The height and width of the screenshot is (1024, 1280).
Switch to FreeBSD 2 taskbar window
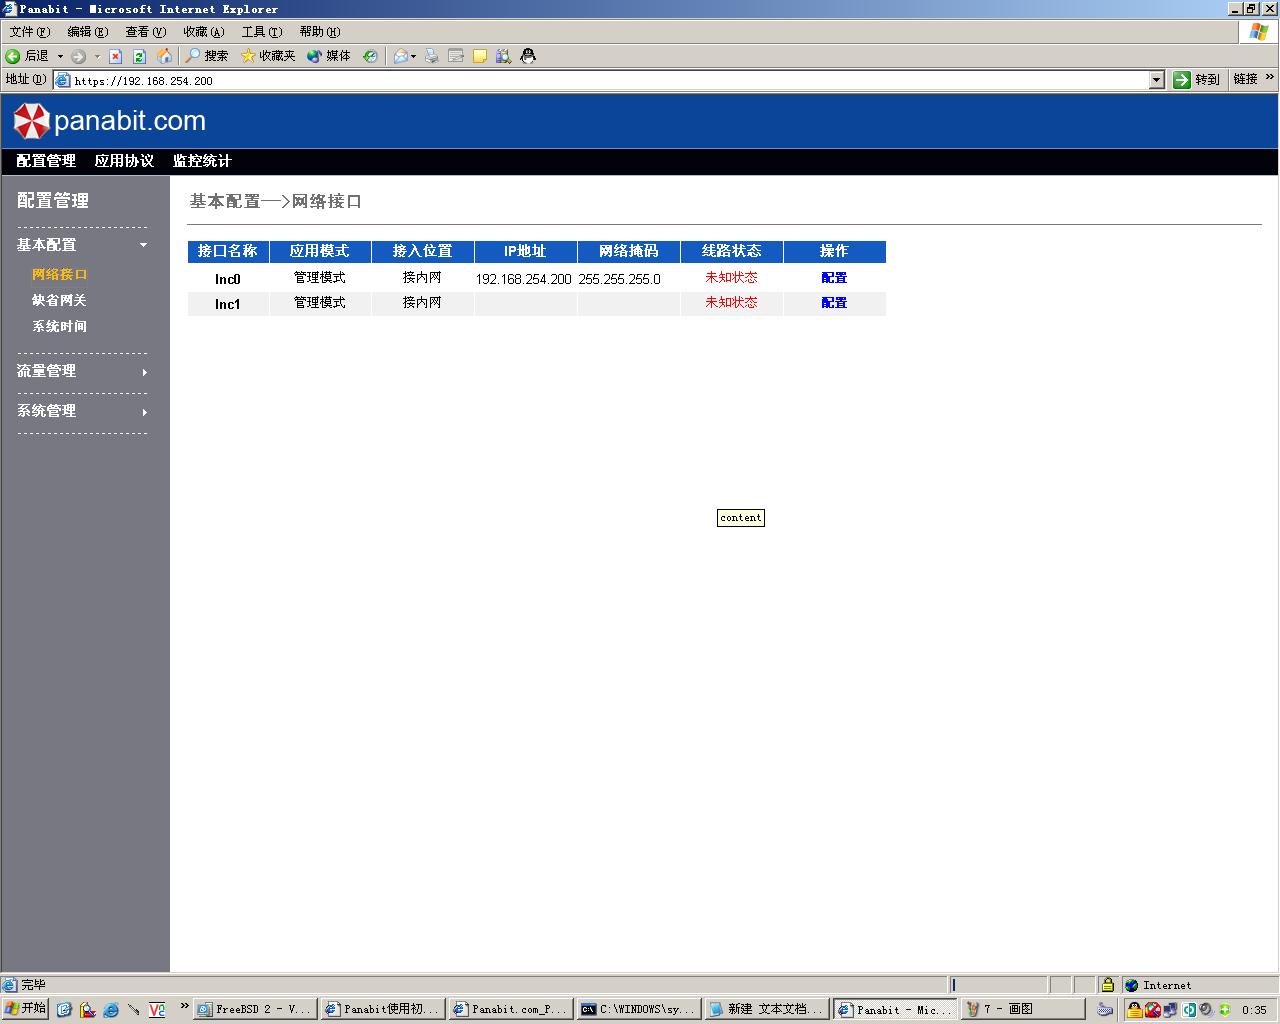pos(255,1010)
